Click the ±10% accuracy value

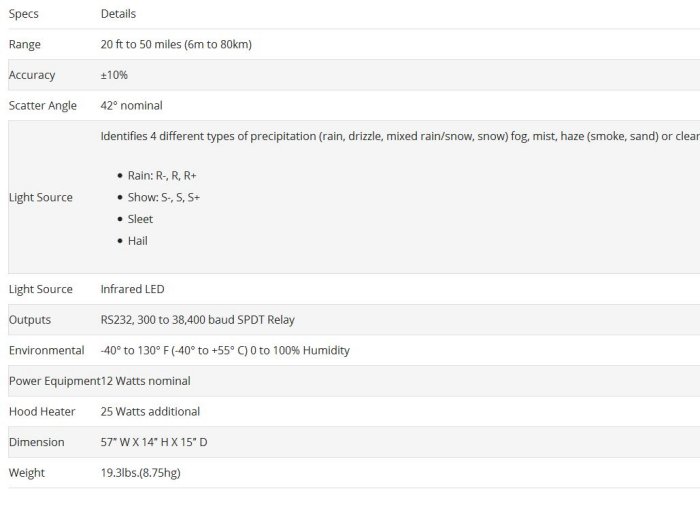pos(114,75)
